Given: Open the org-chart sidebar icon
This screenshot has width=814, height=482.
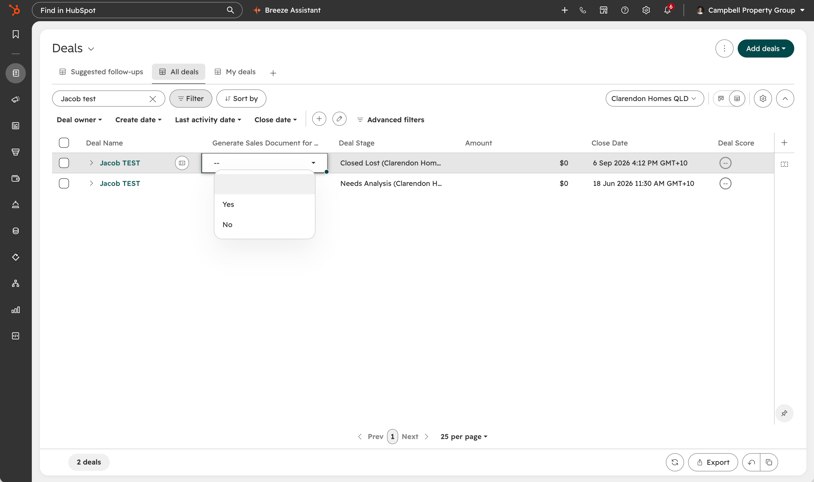Looking at the screenshot, I should [x=16, y=284].
